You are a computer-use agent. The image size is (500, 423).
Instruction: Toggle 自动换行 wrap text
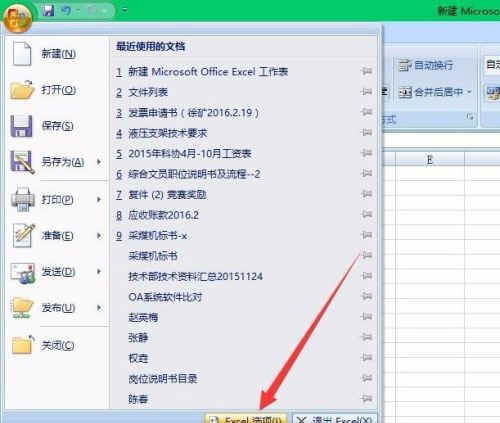pyautogui.click(x=426, y=66)
